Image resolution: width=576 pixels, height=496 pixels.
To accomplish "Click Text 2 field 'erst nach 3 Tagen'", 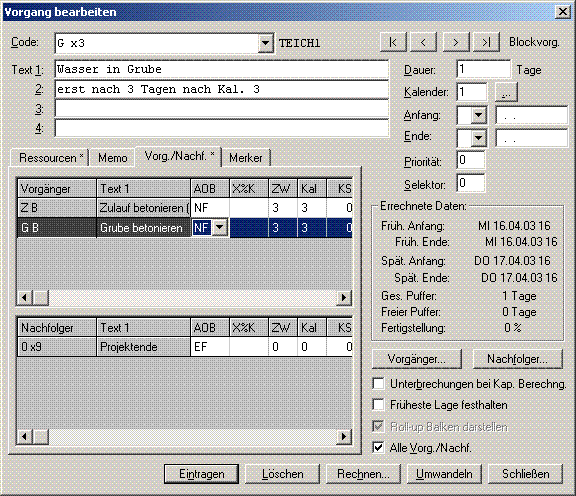I will point(222,89).
